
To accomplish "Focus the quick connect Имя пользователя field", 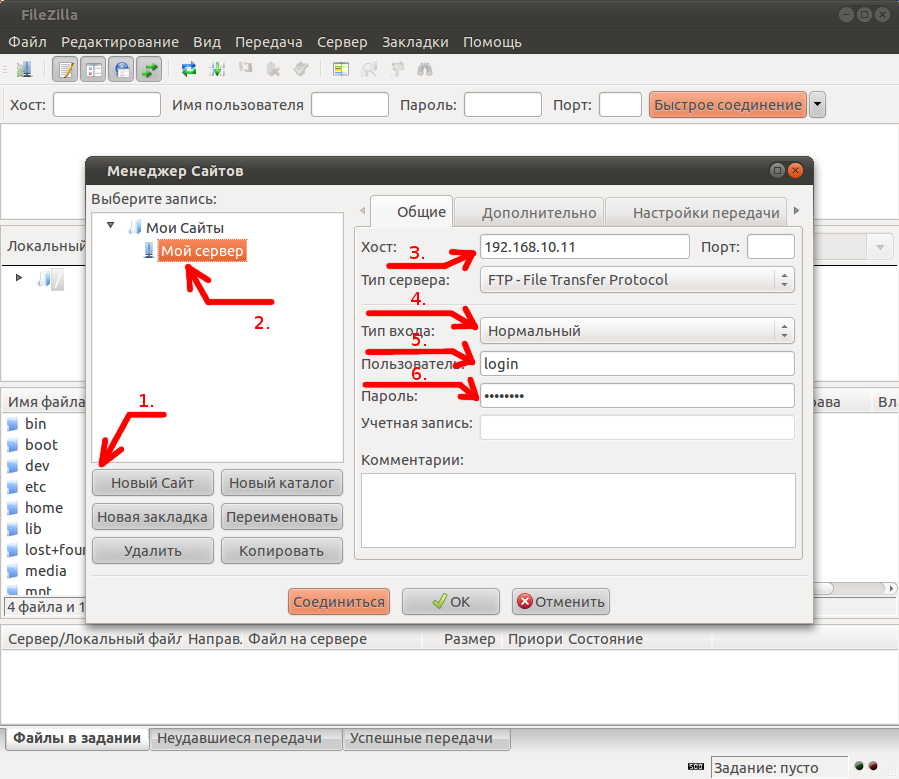I will [350, 105].
